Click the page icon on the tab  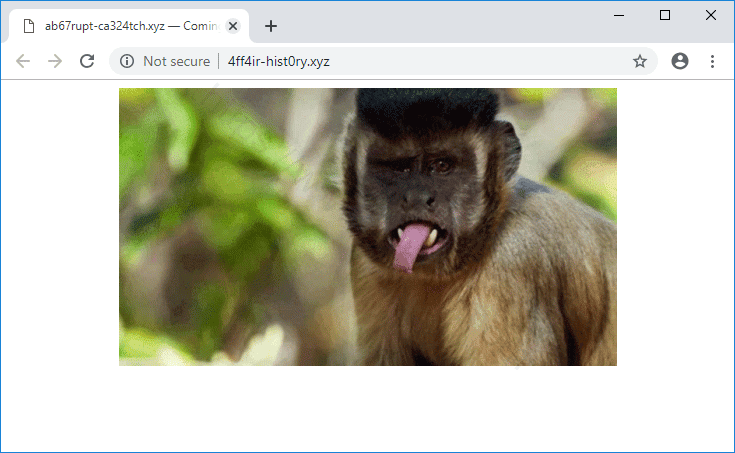point(29,26)
